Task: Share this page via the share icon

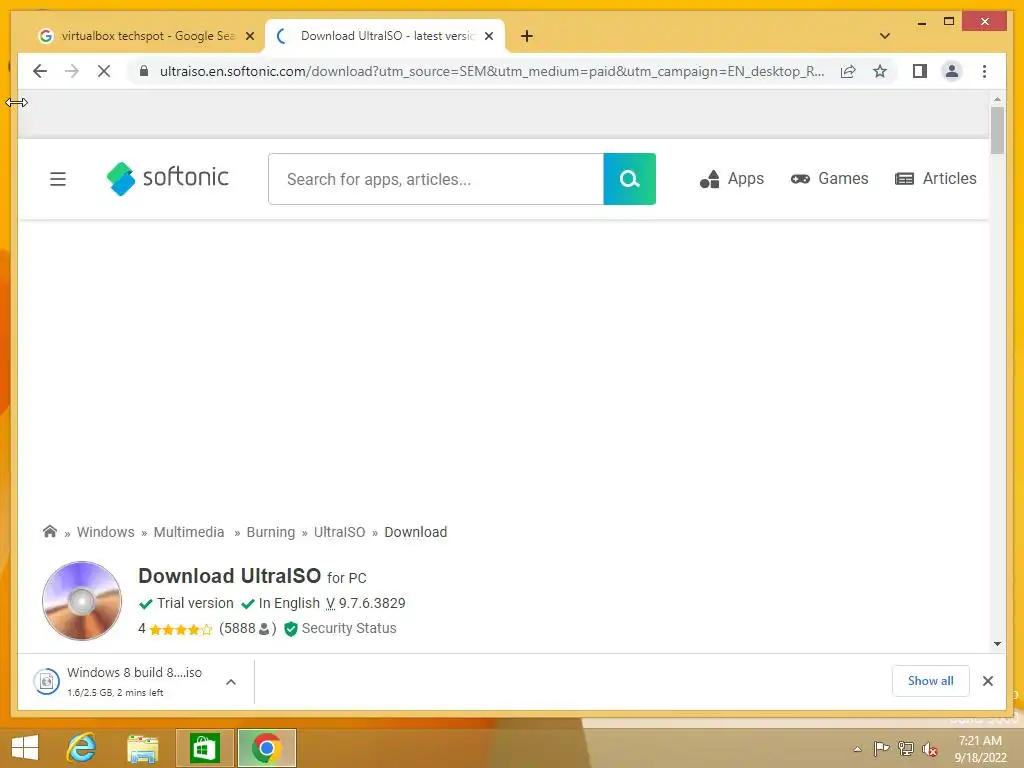Action: 848,71
